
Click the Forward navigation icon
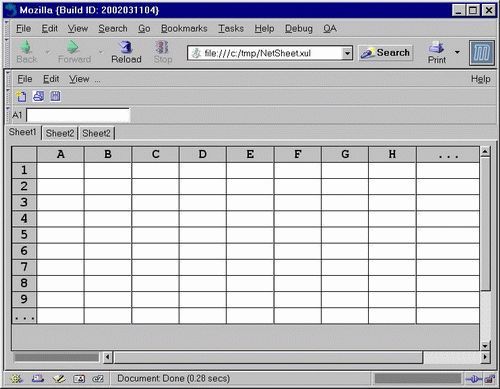pyautogui.click(x=73, y=47)
